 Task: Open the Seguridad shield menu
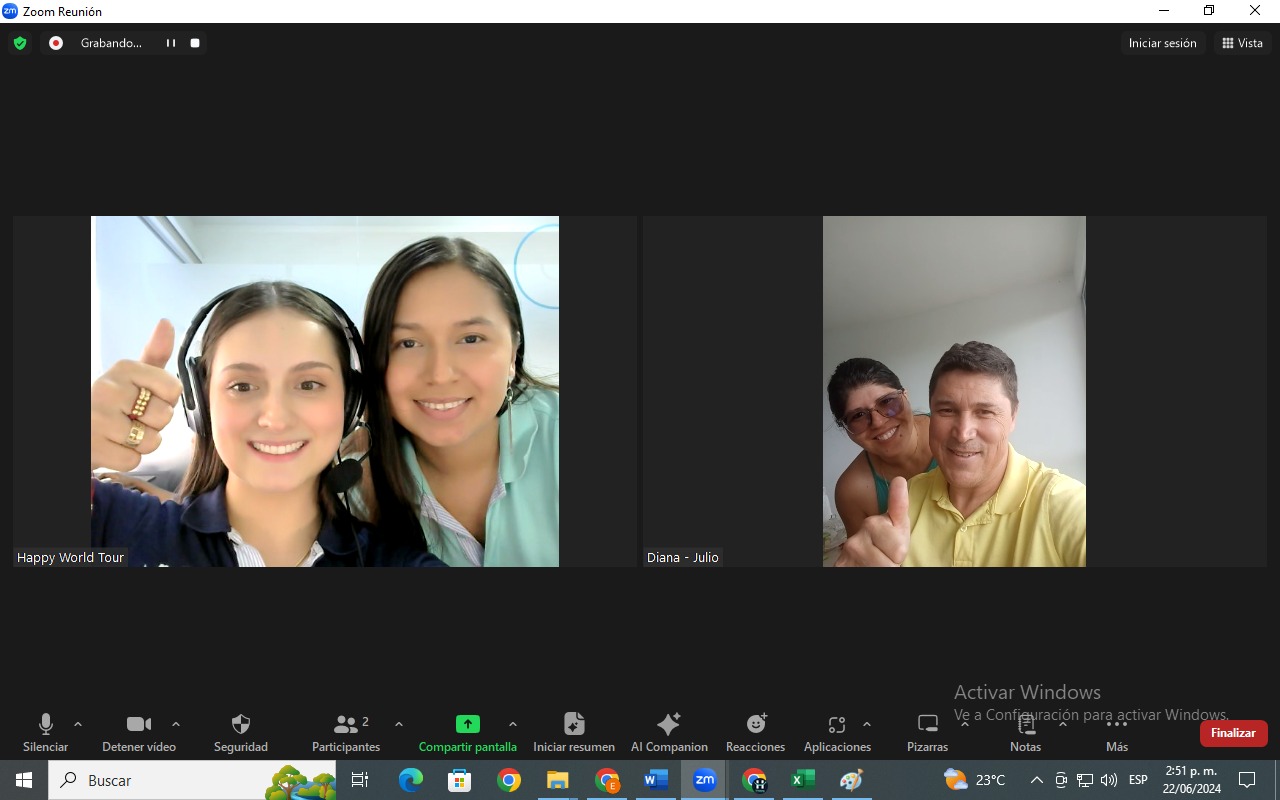click(241, 733)
